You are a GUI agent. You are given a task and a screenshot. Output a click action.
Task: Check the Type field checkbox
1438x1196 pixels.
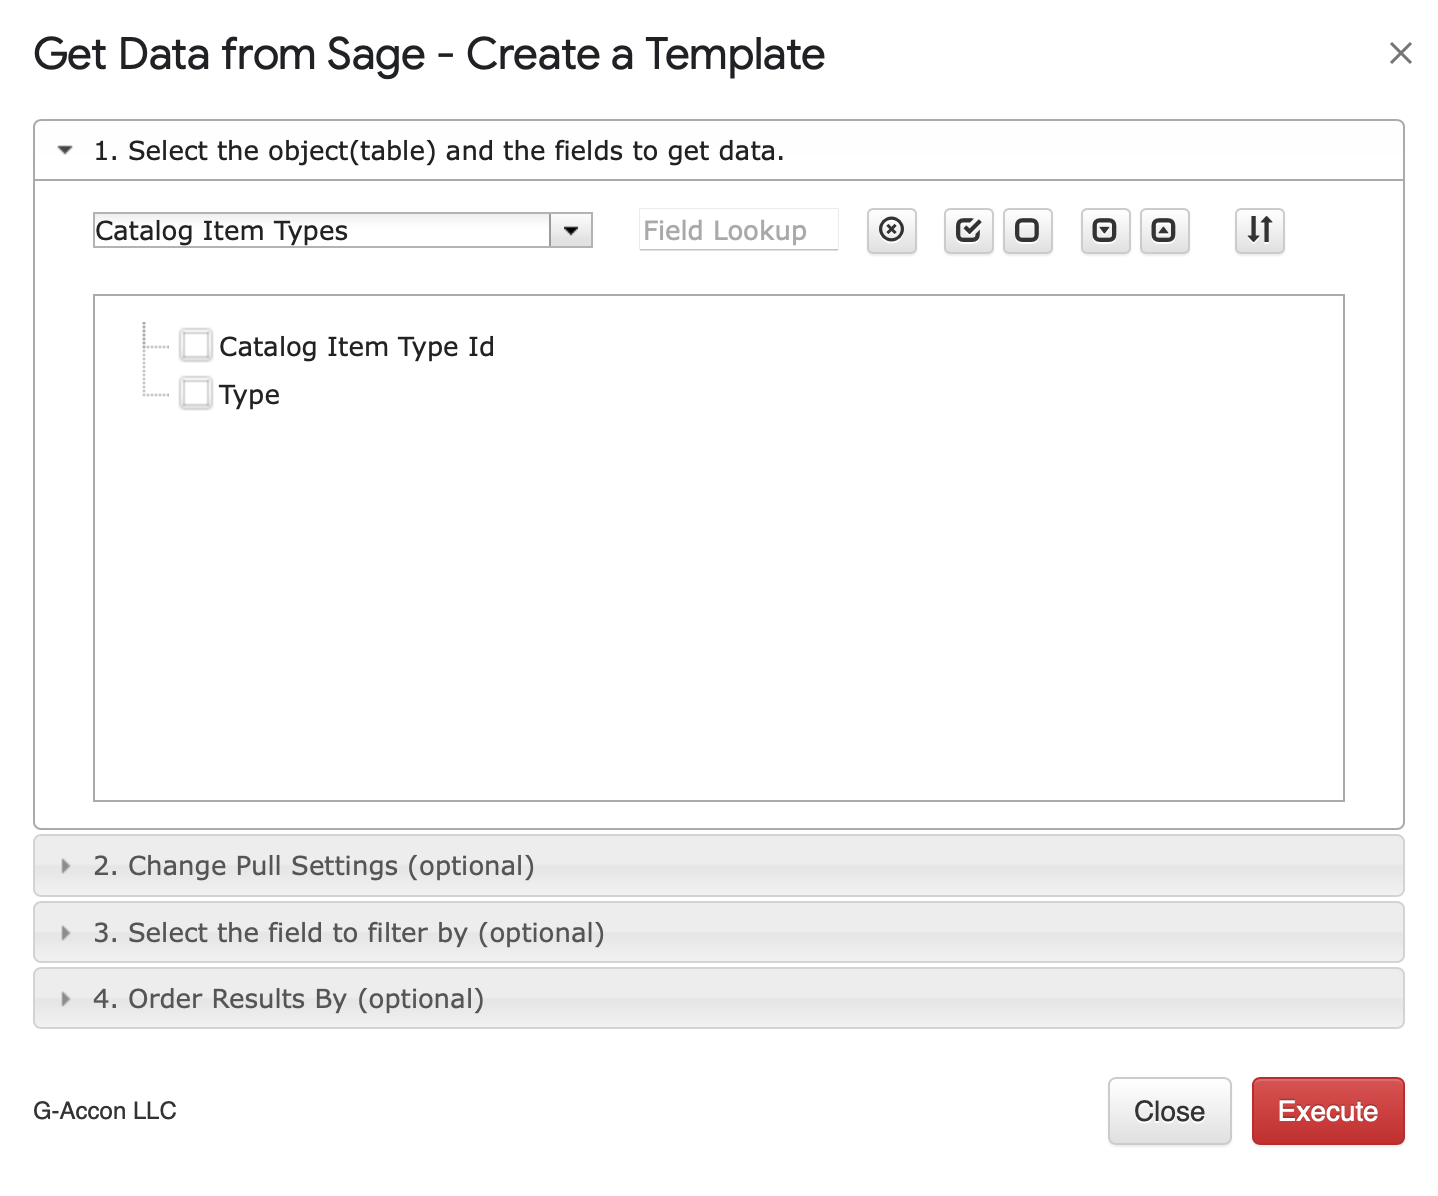(x=196, y=394)
